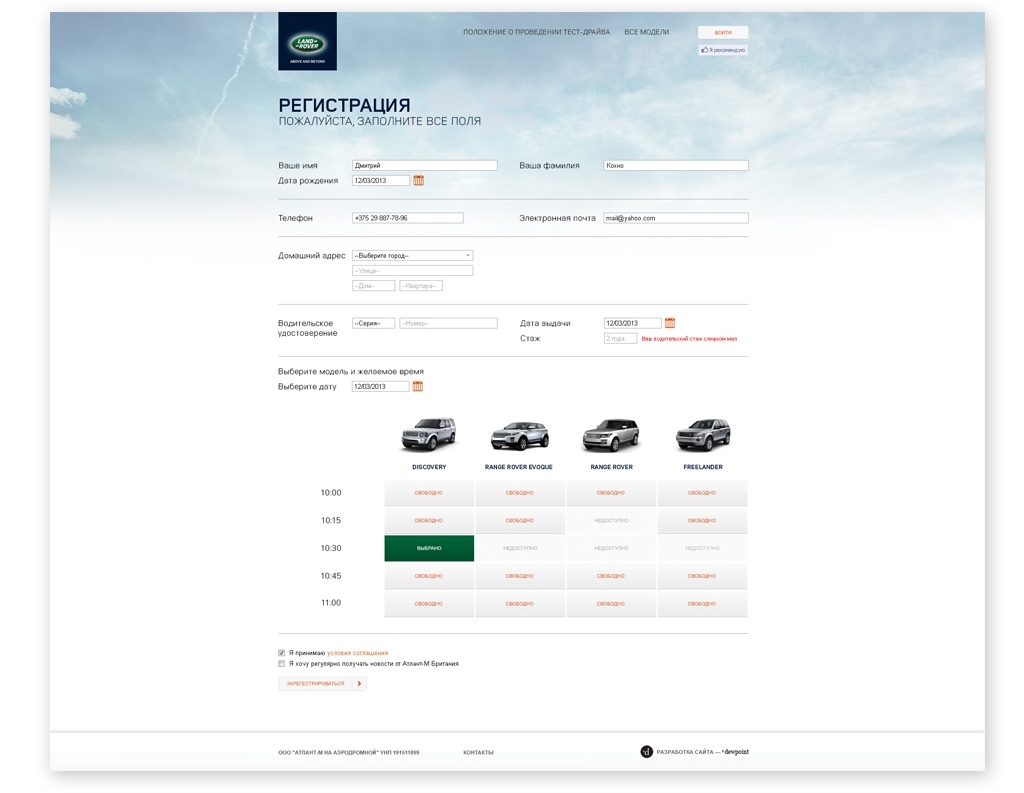Book Freelander at 10:00
Screen dimensions: 1024x793
click(x=702, y=493)
